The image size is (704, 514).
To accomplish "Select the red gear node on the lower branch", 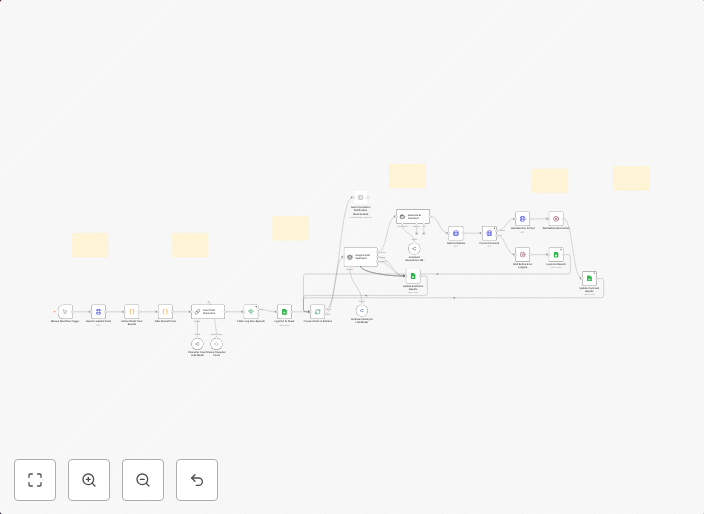I will coord(523,255).
